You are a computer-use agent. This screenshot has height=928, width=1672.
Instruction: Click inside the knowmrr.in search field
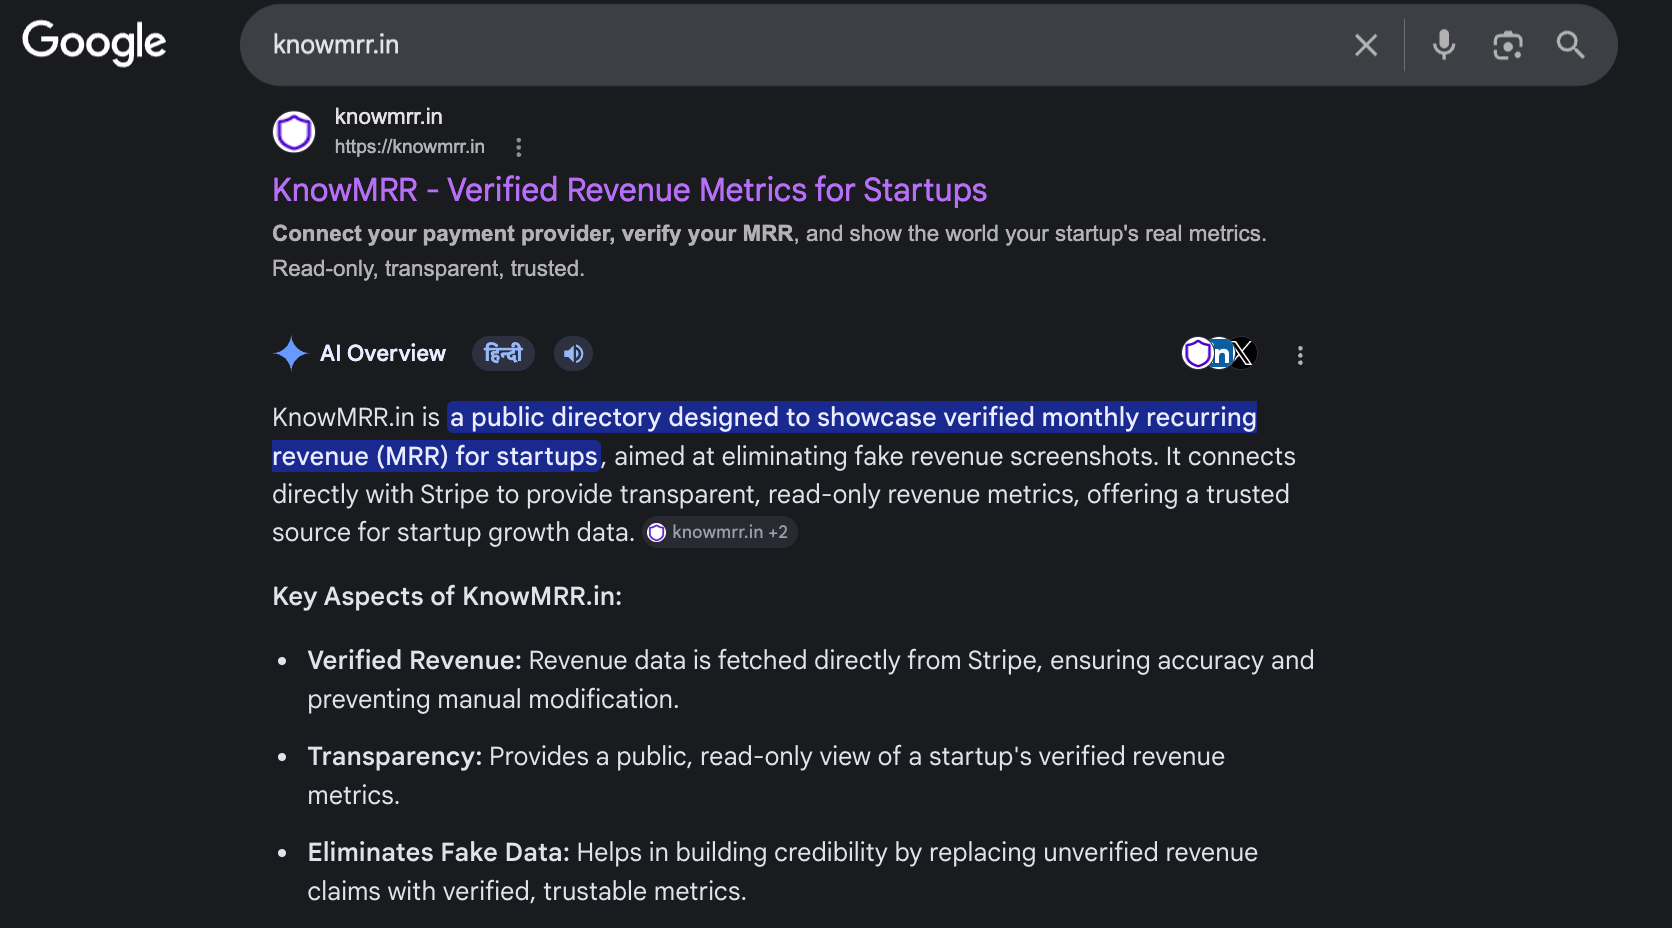point(800,45)
